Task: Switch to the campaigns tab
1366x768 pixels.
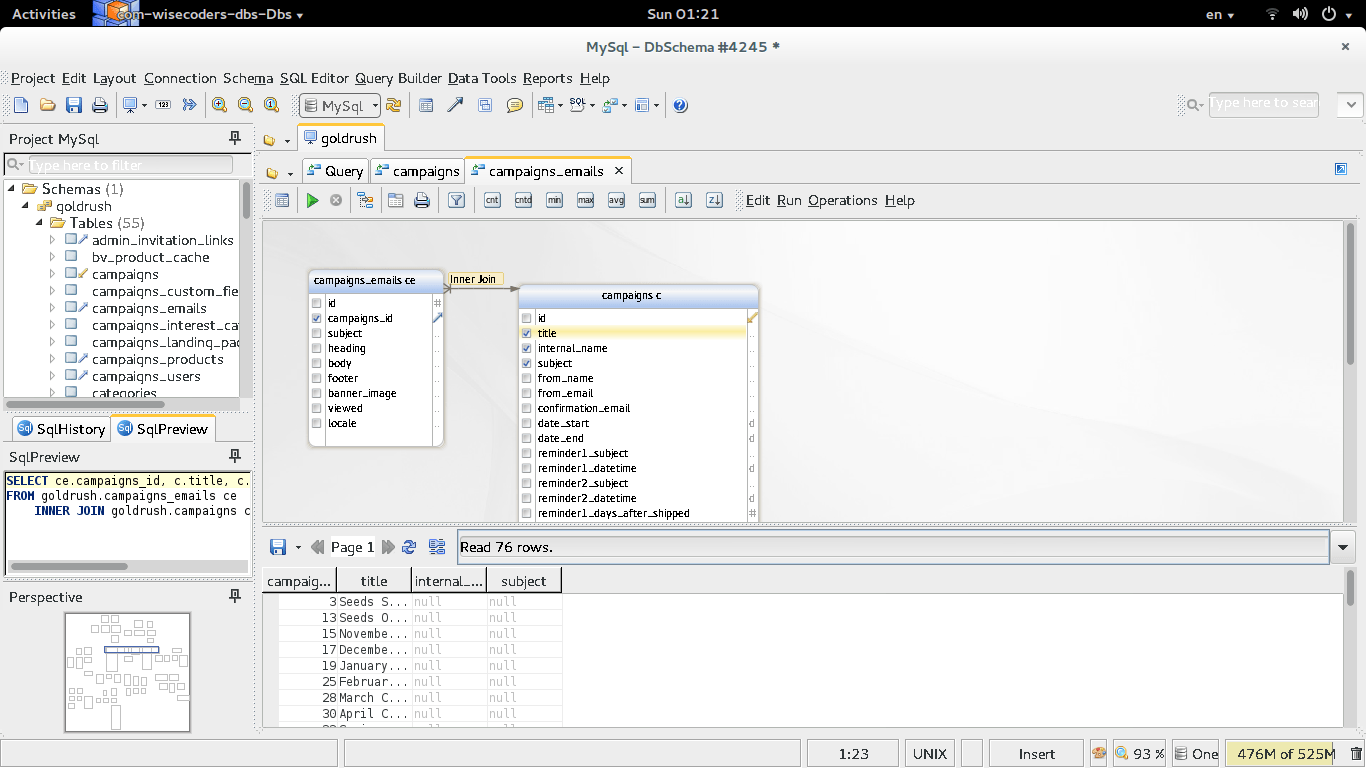Action: pyautogui.click(x=416, y=171)
